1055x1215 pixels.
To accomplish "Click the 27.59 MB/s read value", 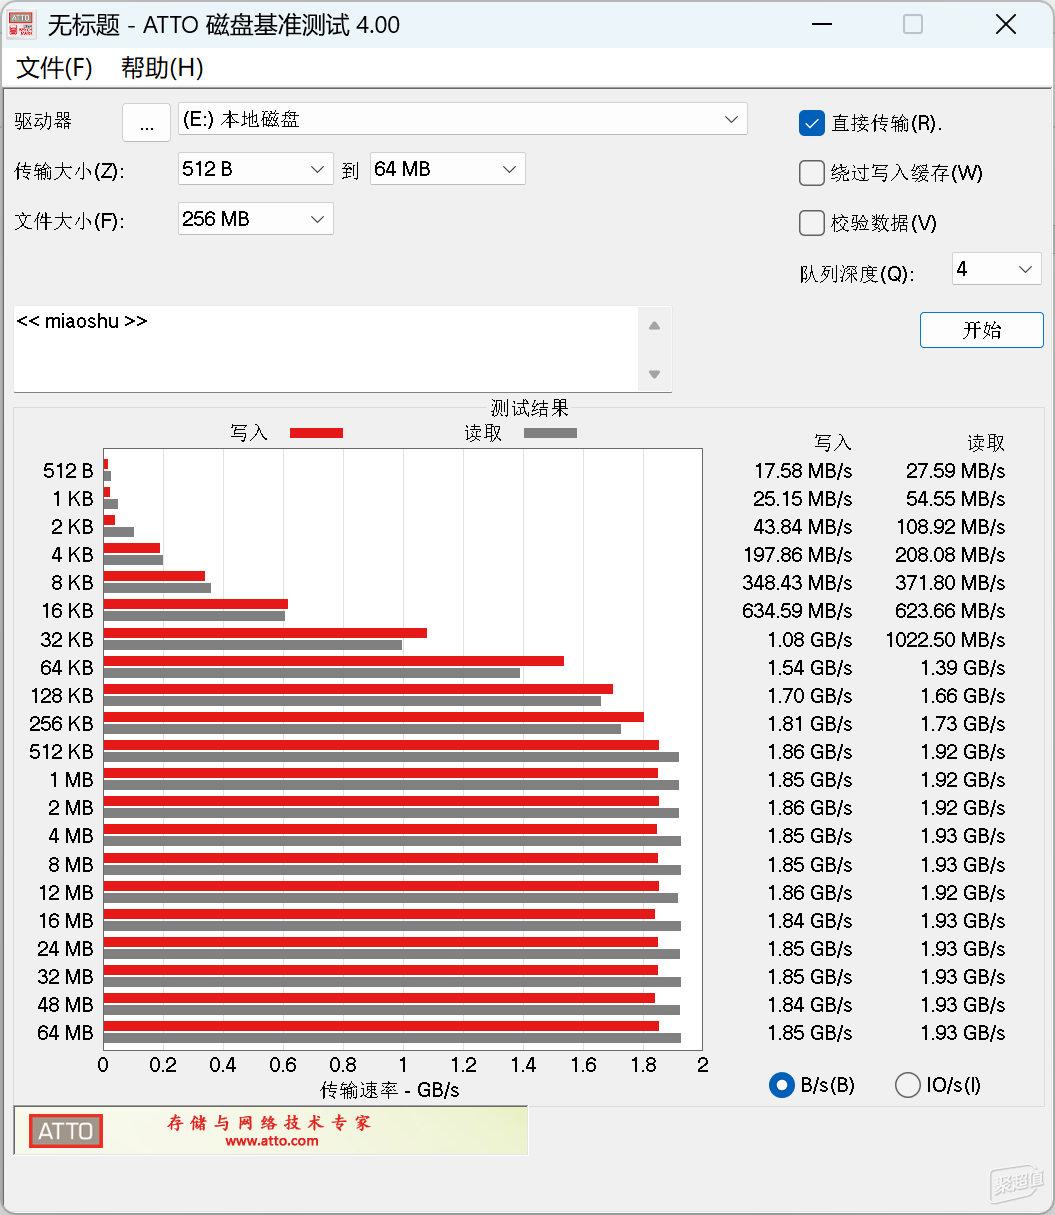I will click(x=956, y=470).
